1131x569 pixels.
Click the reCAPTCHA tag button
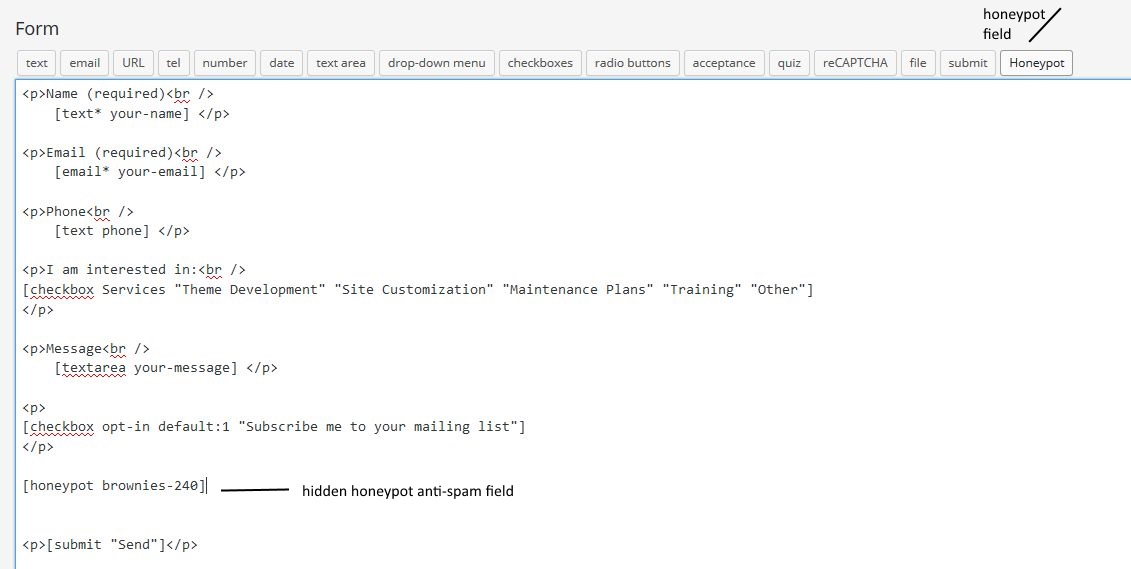coord(855,63)
